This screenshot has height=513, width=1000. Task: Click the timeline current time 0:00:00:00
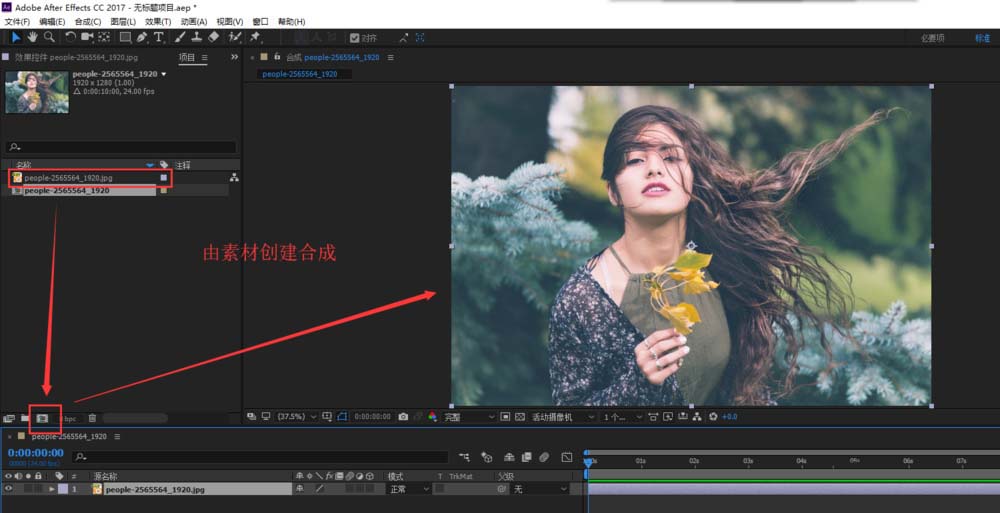(x=36, y=453)
